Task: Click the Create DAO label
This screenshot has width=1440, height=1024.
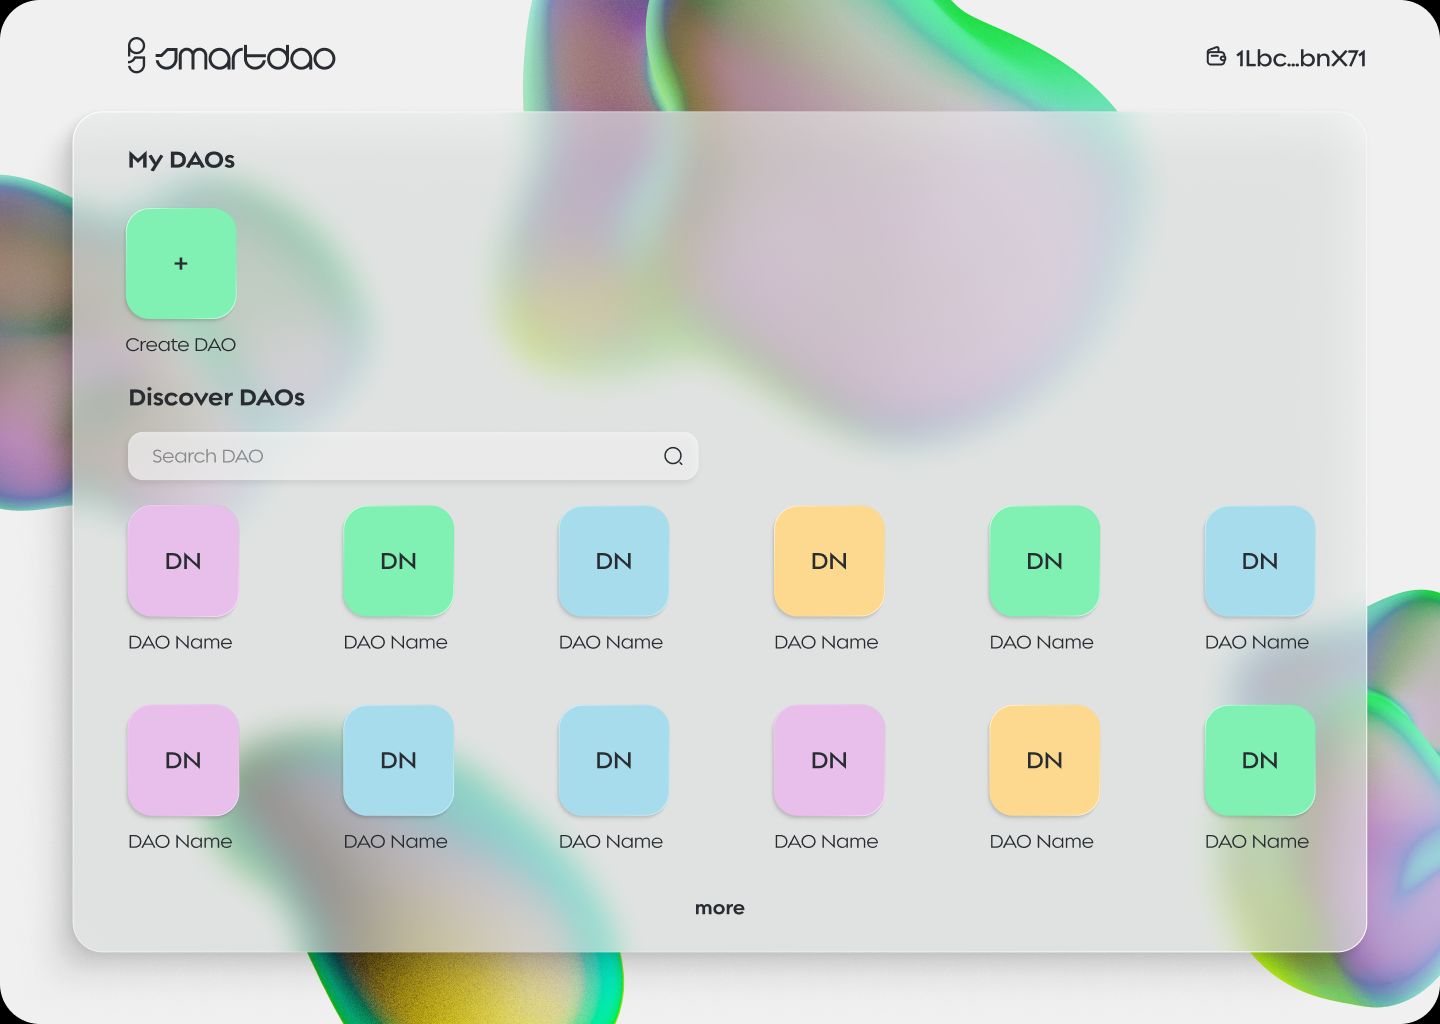Action: tap(181, 344)
